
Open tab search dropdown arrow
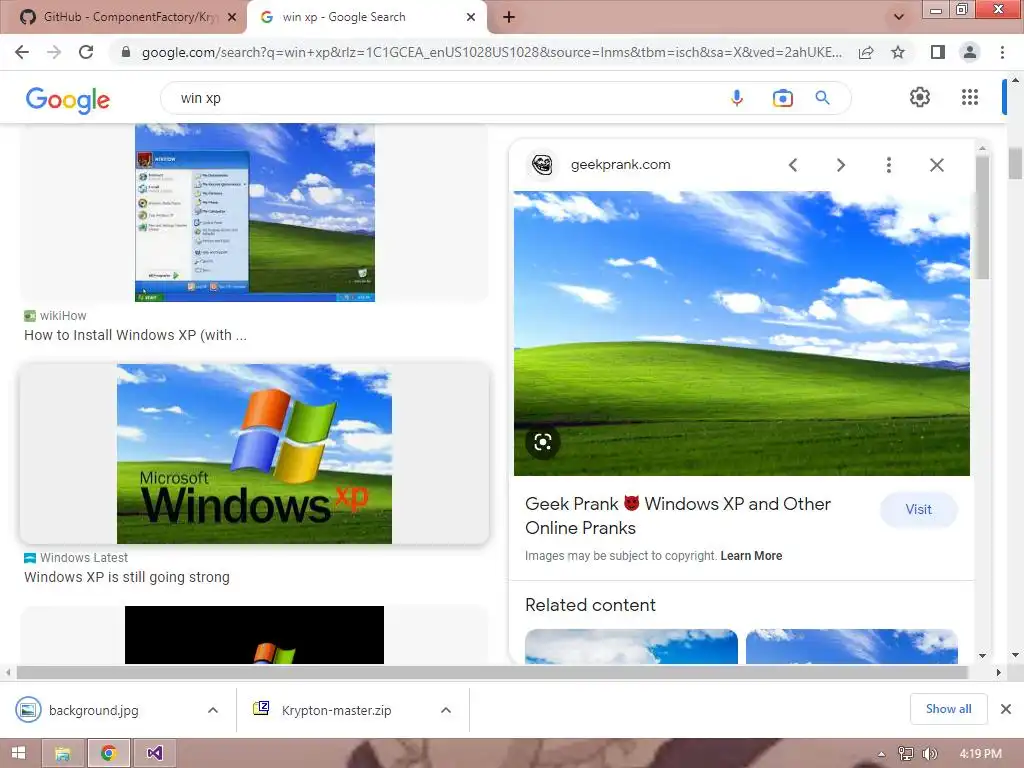[x=899, y=17]
